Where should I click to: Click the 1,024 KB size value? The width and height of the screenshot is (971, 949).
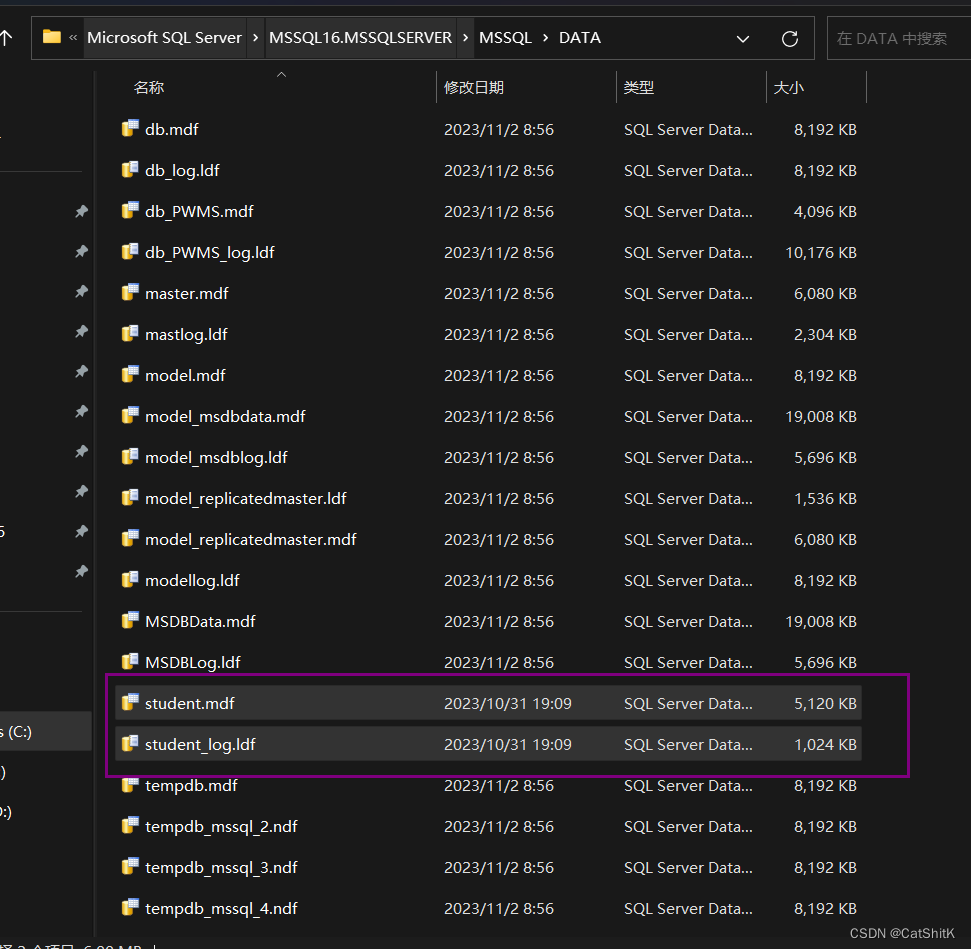tap(825, 745)
